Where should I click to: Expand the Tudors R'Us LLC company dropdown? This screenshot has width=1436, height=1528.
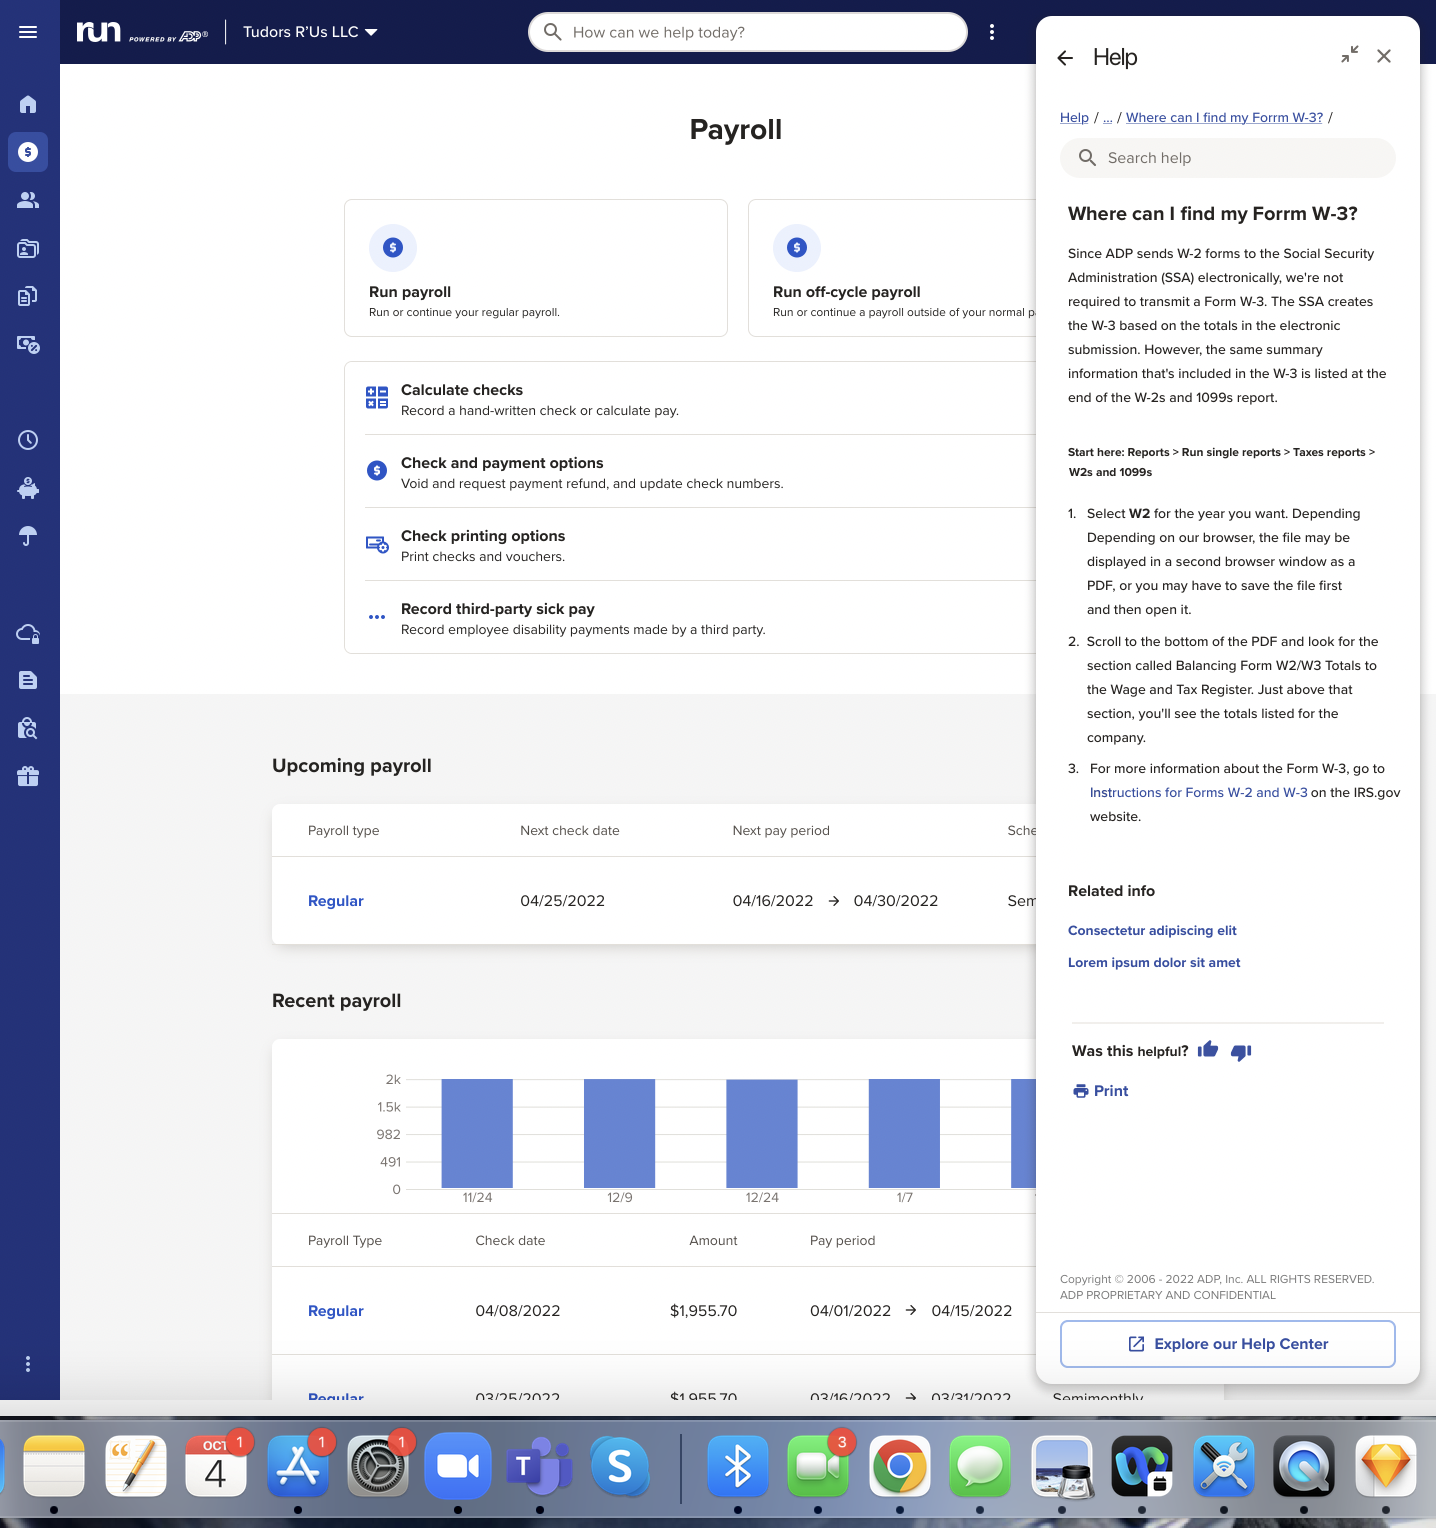pyautogui.click(x=310, y=32)
